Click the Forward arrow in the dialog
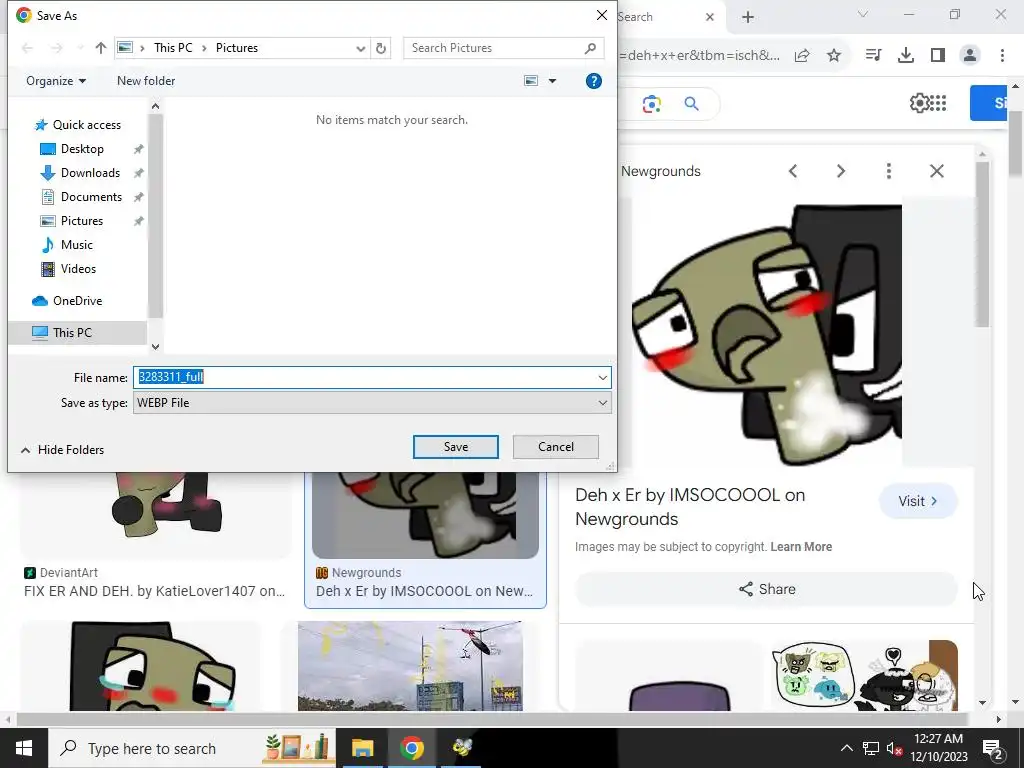The height and width of the screenshot is (768, 1024). pyautogui.click(x=57, y=48)
